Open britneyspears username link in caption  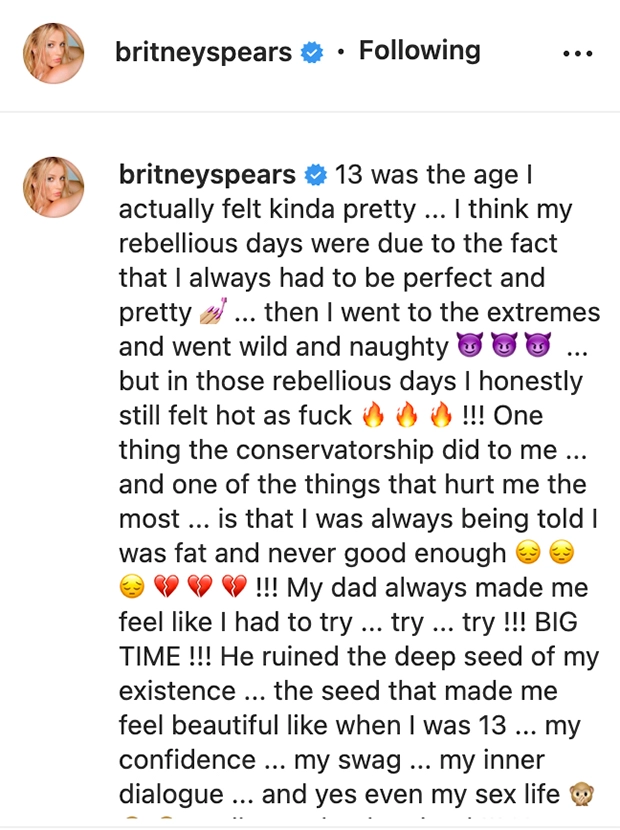207,175
